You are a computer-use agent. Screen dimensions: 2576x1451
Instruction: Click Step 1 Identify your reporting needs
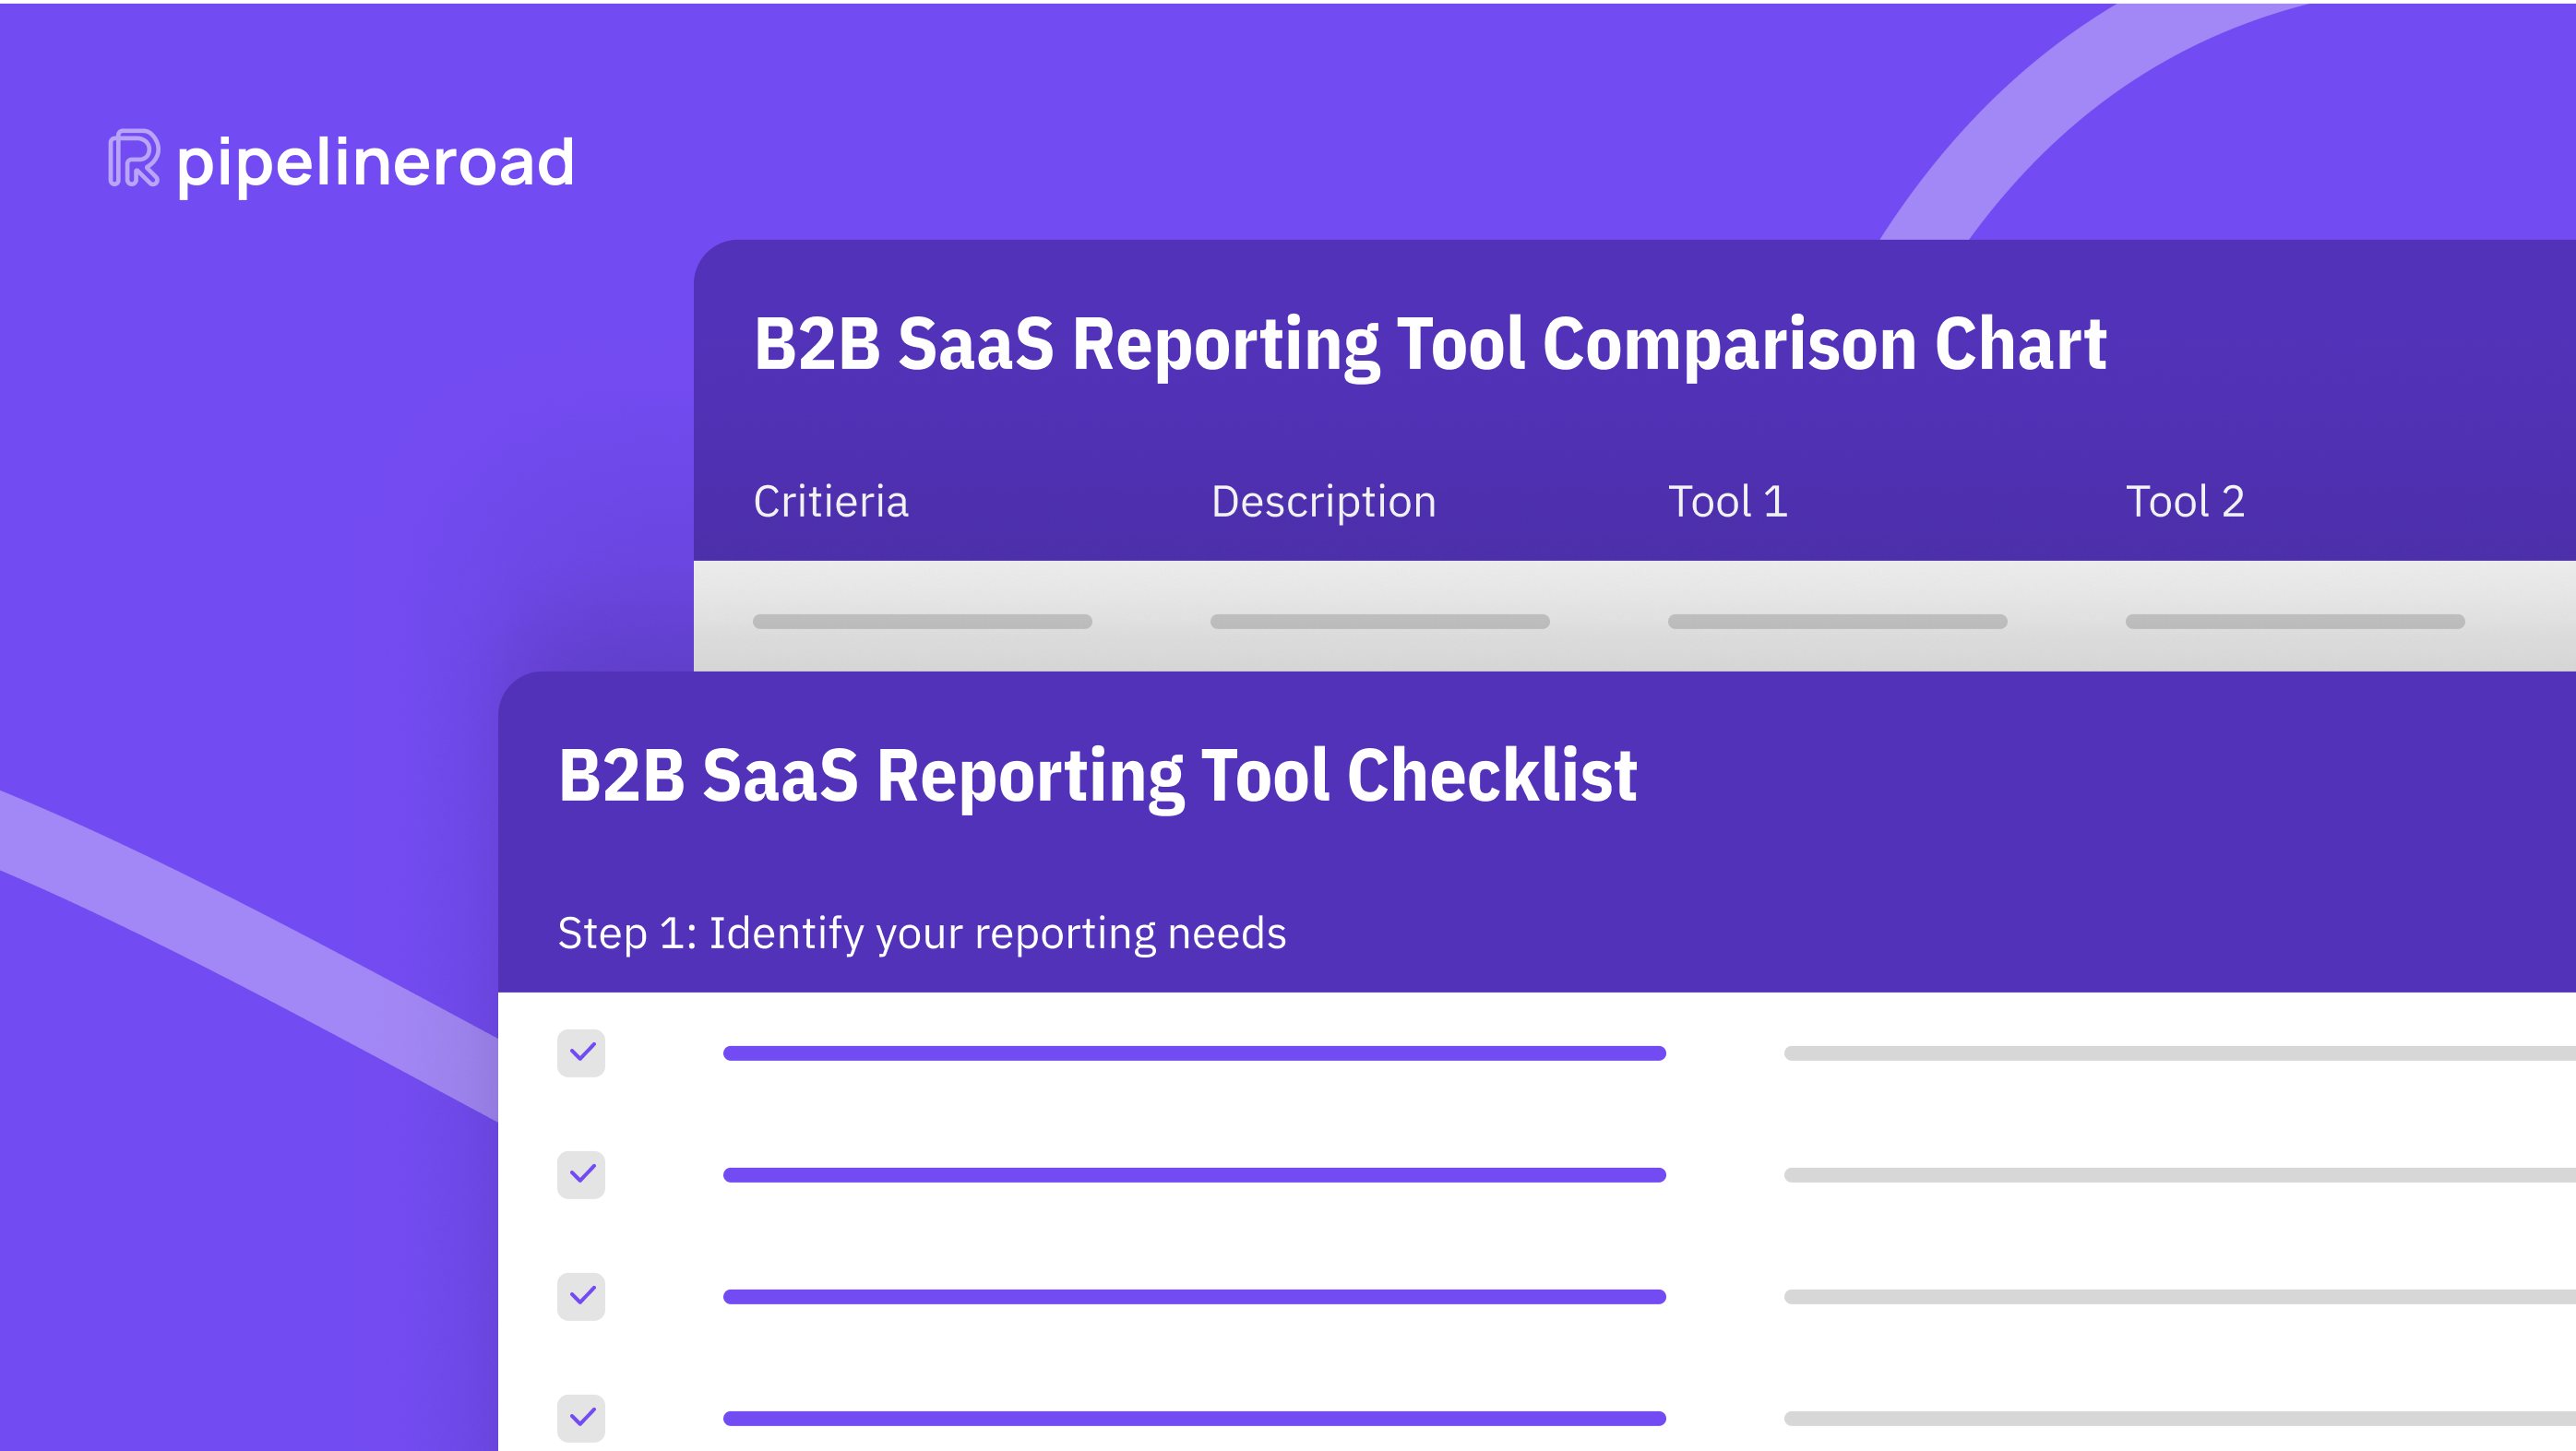921,933
